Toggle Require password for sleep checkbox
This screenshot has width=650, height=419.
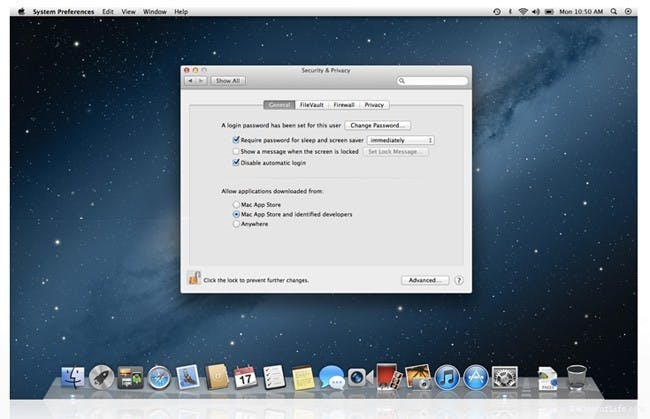236,140
